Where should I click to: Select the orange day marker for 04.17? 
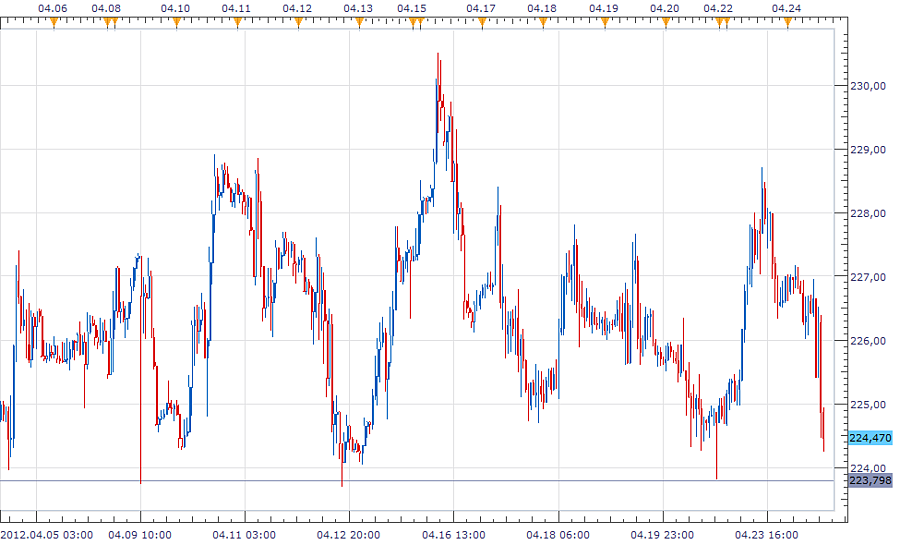tap(481, 23)
